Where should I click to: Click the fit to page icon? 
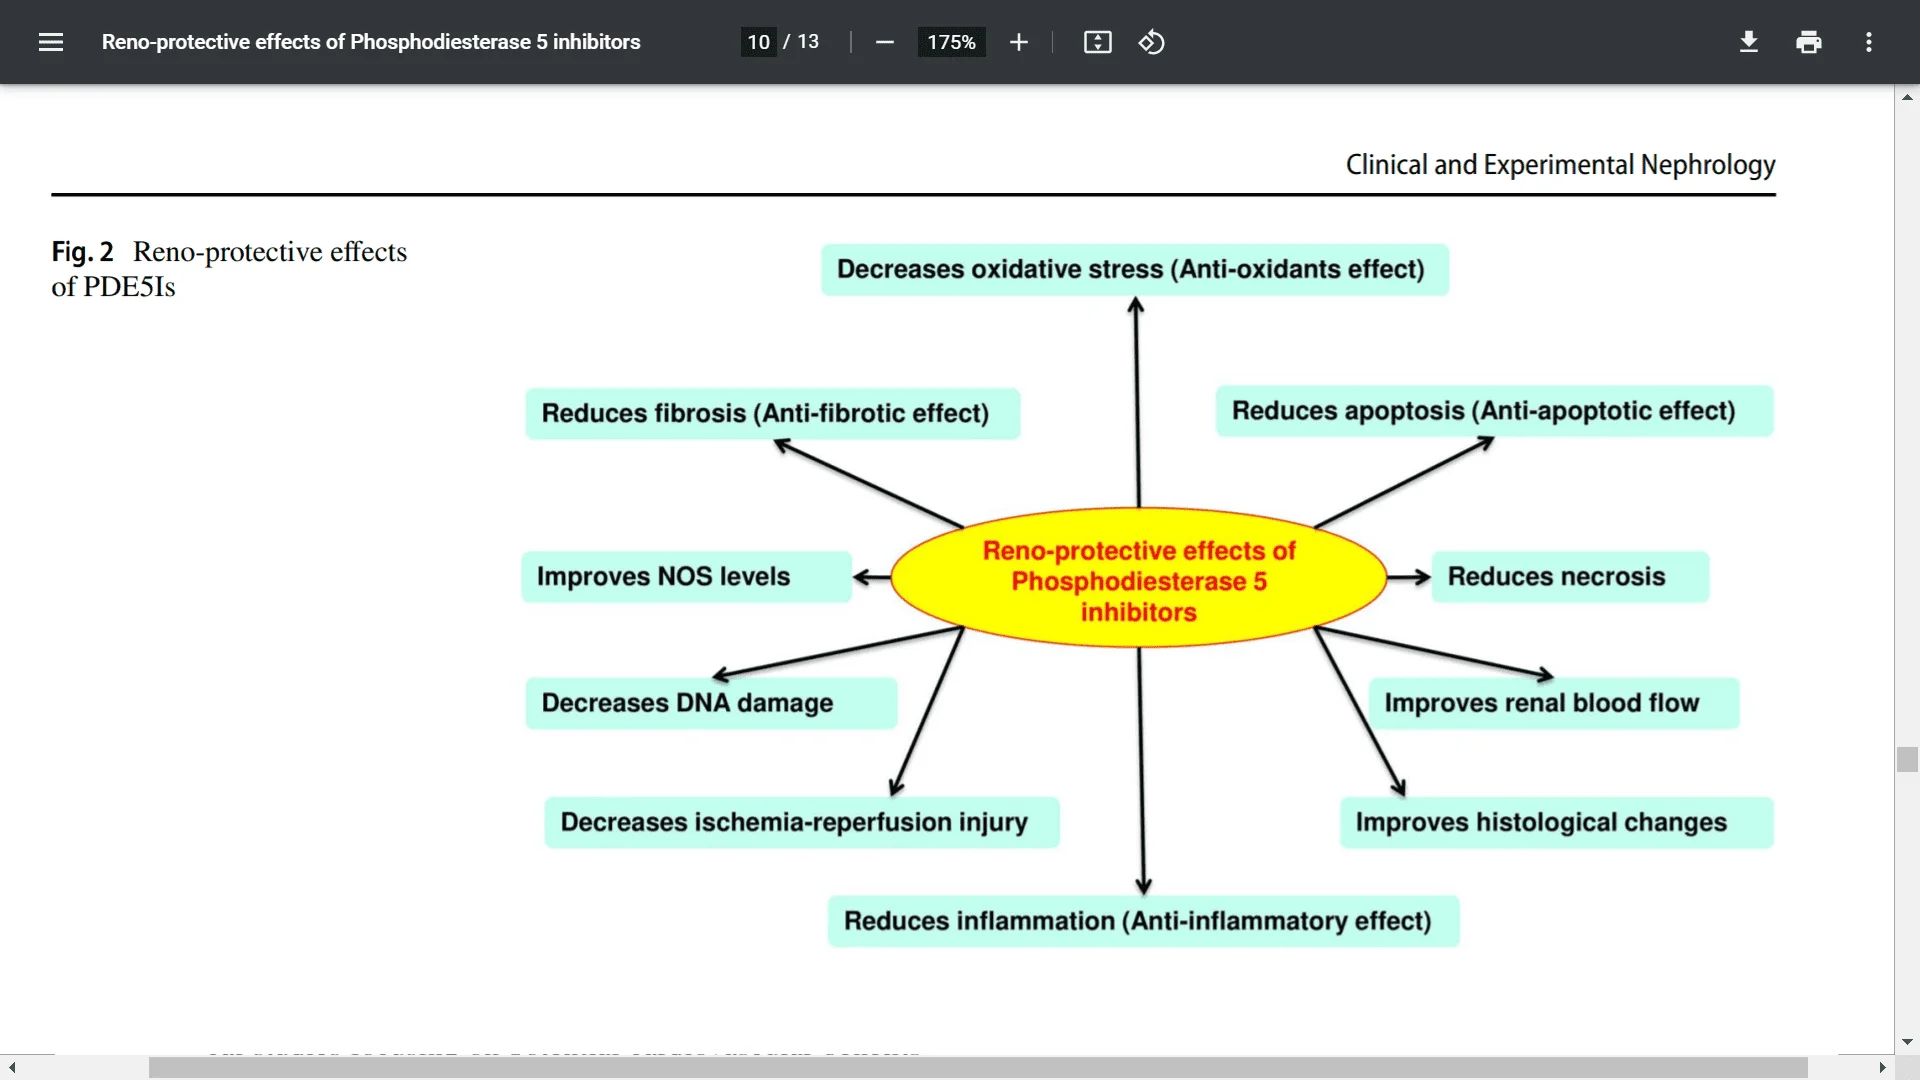tap(1097, 42)
